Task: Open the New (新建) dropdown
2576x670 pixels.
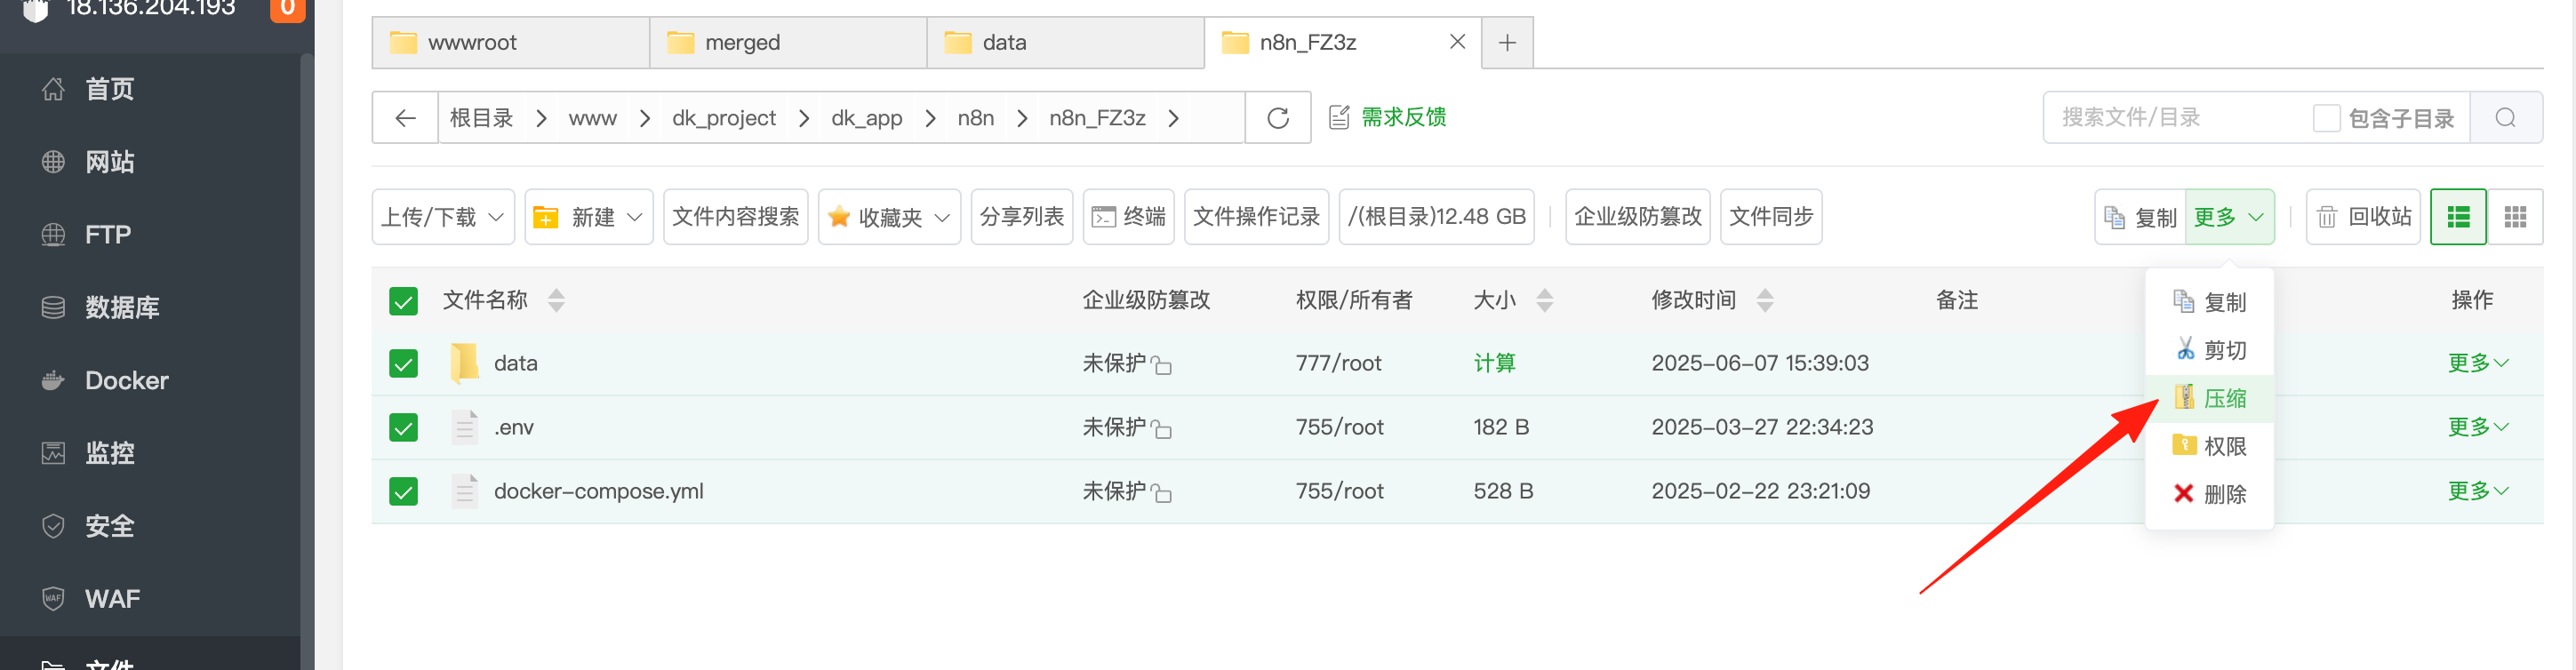Action: pos(588,217)
